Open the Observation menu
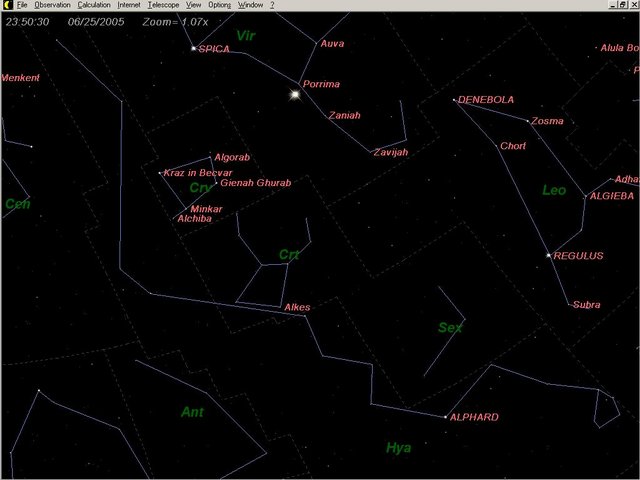This screenshot has height=480, width=640. click(52, 5)
